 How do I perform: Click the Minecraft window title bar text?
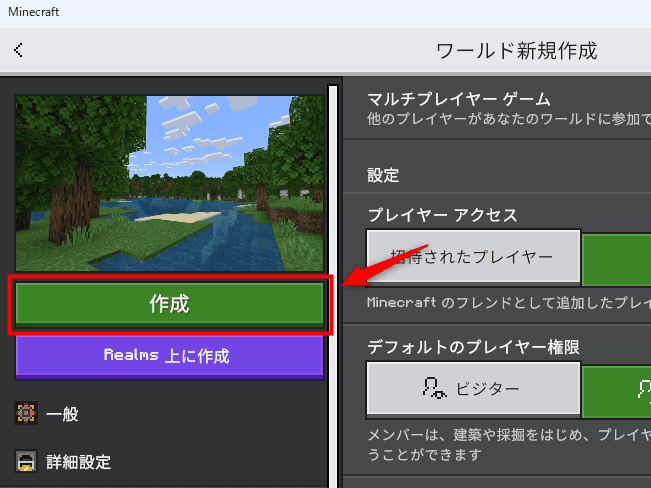point(36,12)
